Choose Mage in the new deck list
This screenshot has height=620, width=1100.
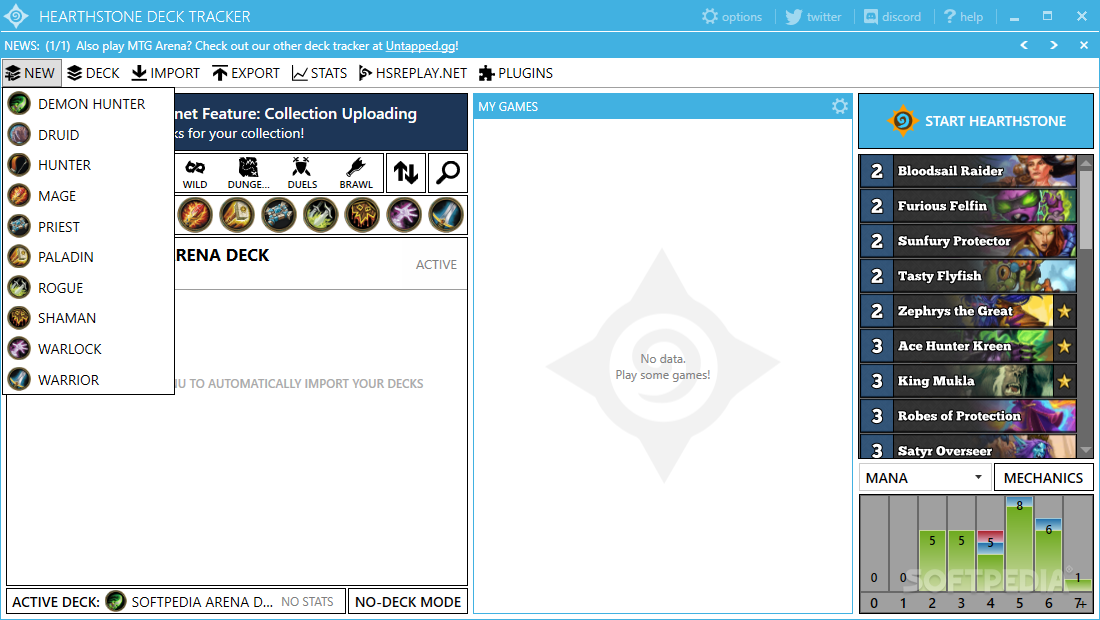click(88, 196)
